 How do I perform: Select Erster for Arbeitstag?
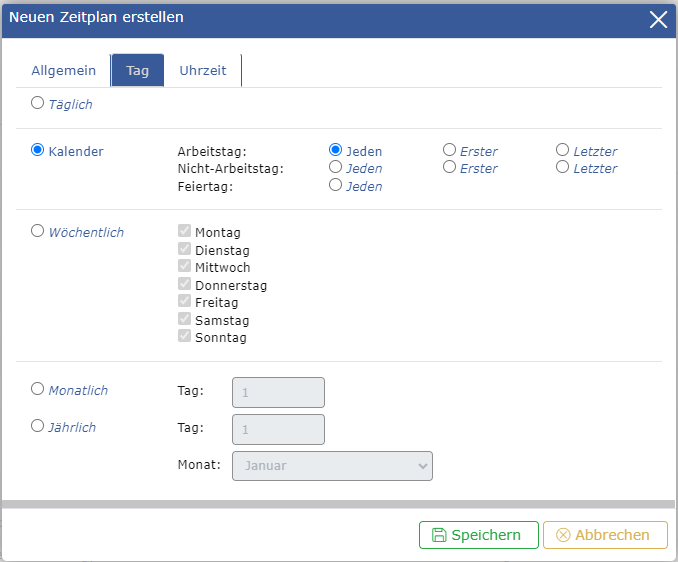point(450,150)
